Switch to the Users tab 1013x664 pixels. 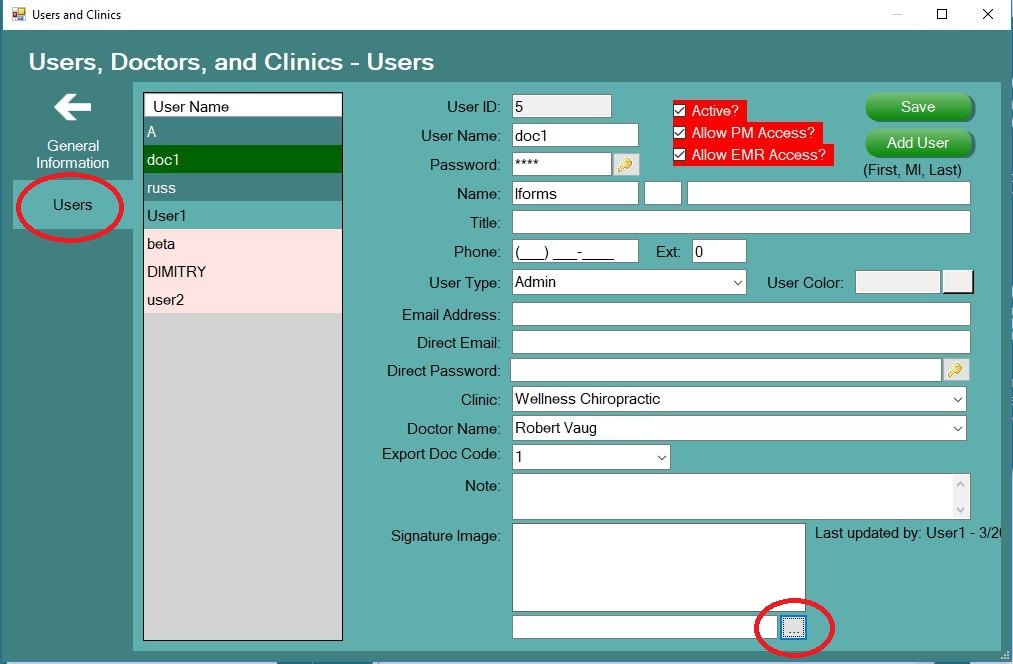point(71,205)
